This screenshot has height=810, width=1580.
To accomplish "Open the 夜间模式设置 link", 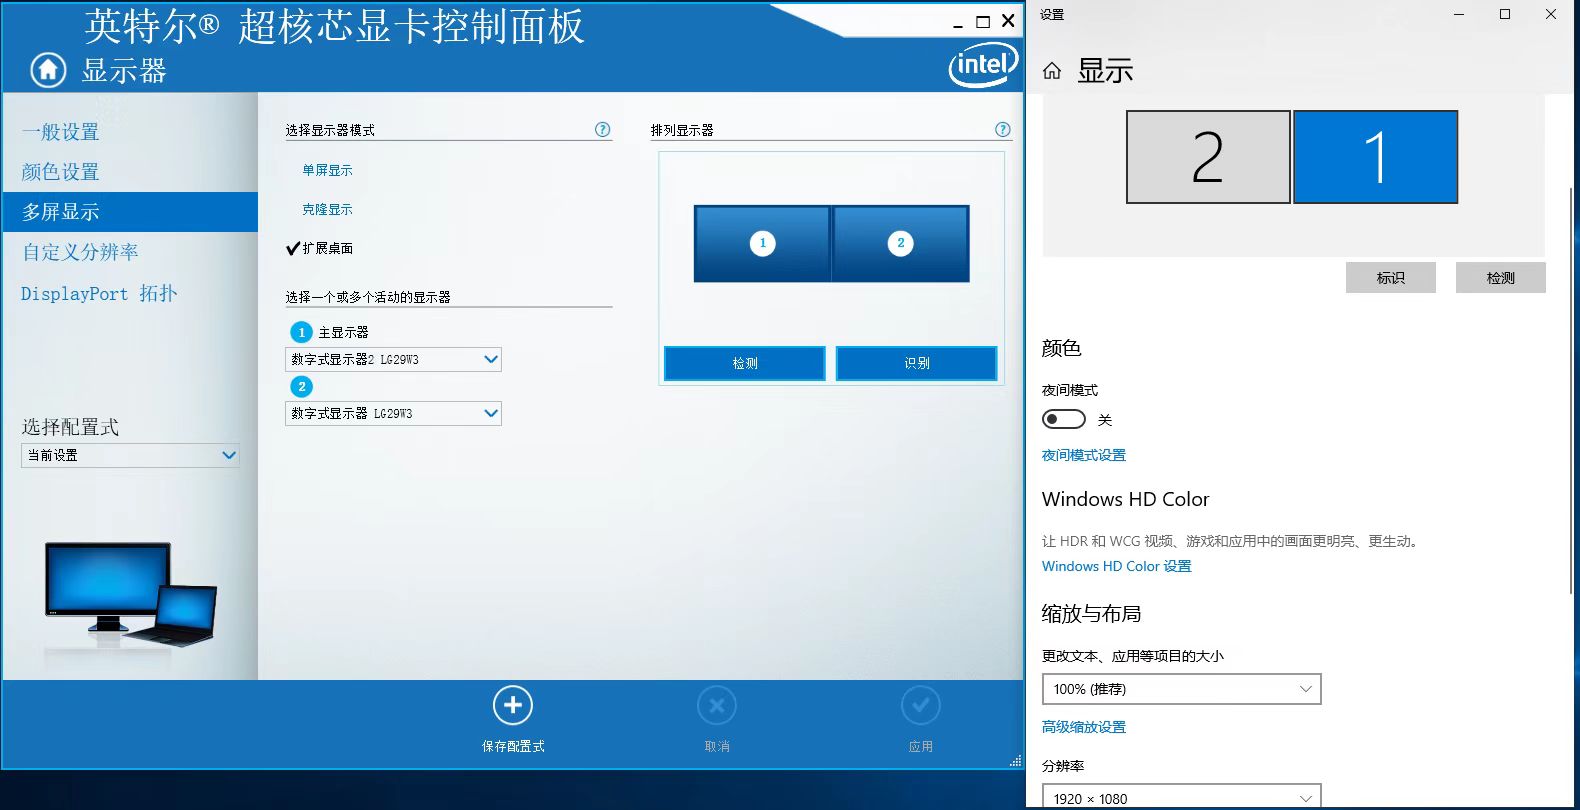I will point(1084,455).
